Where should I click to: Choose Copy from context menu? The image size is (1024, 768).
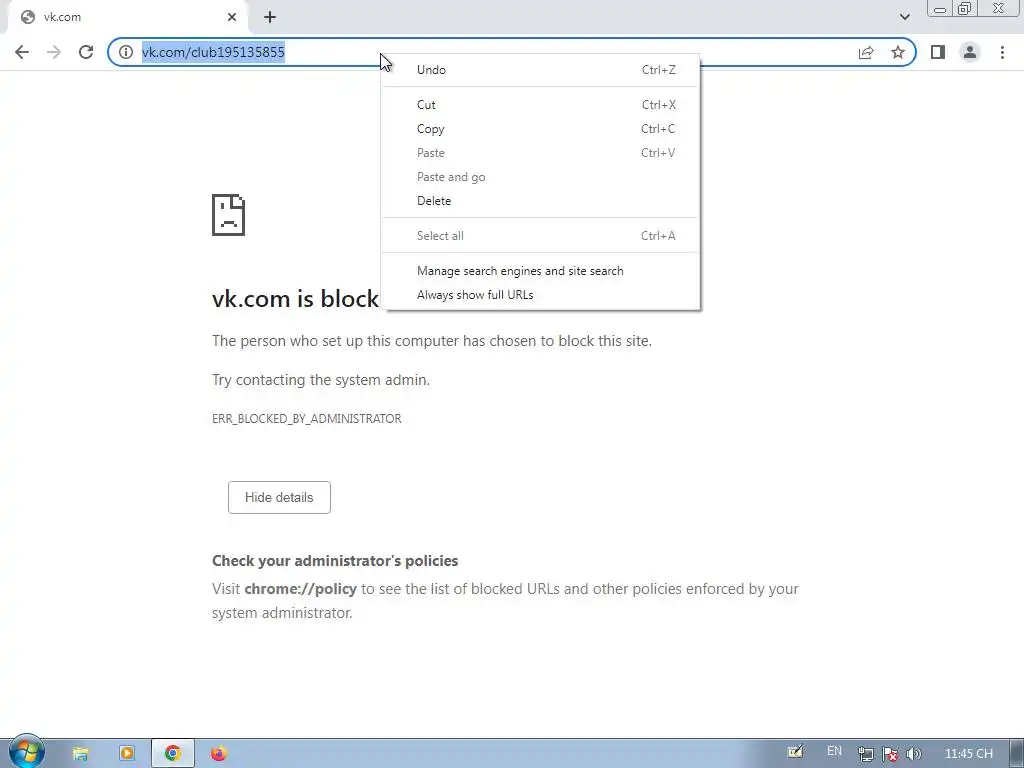(541, 129)
